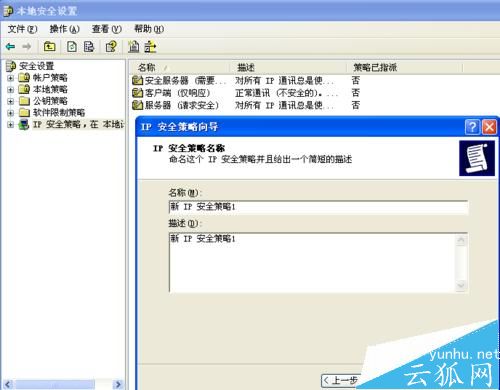The width and height of the screenshot is (500, 390).
Task: Click the Manage IP filter lists icon
Action: click(x=150, y=46)
